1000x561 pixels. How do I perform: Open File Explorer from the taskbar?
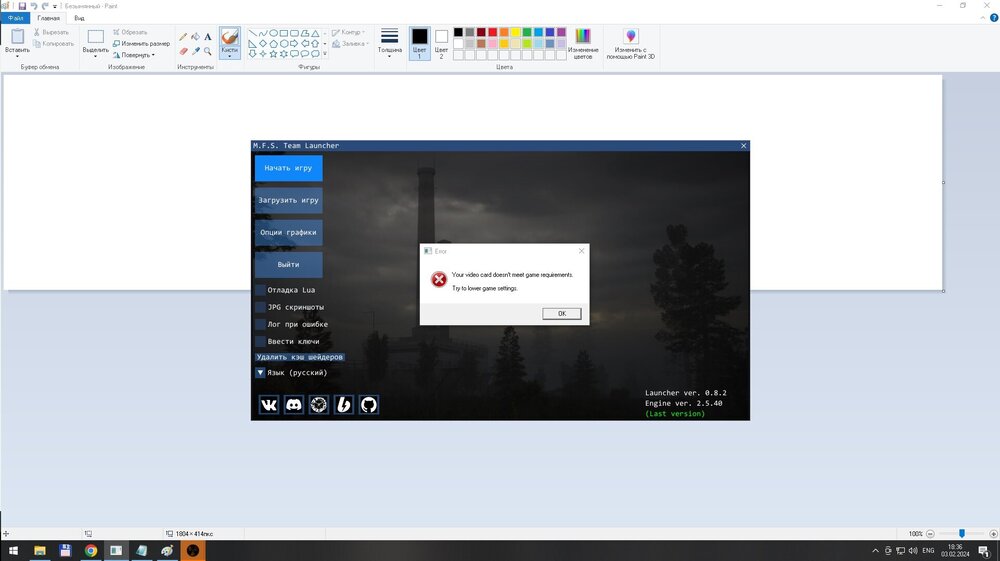pyautogui.click(x=40, y=551)
